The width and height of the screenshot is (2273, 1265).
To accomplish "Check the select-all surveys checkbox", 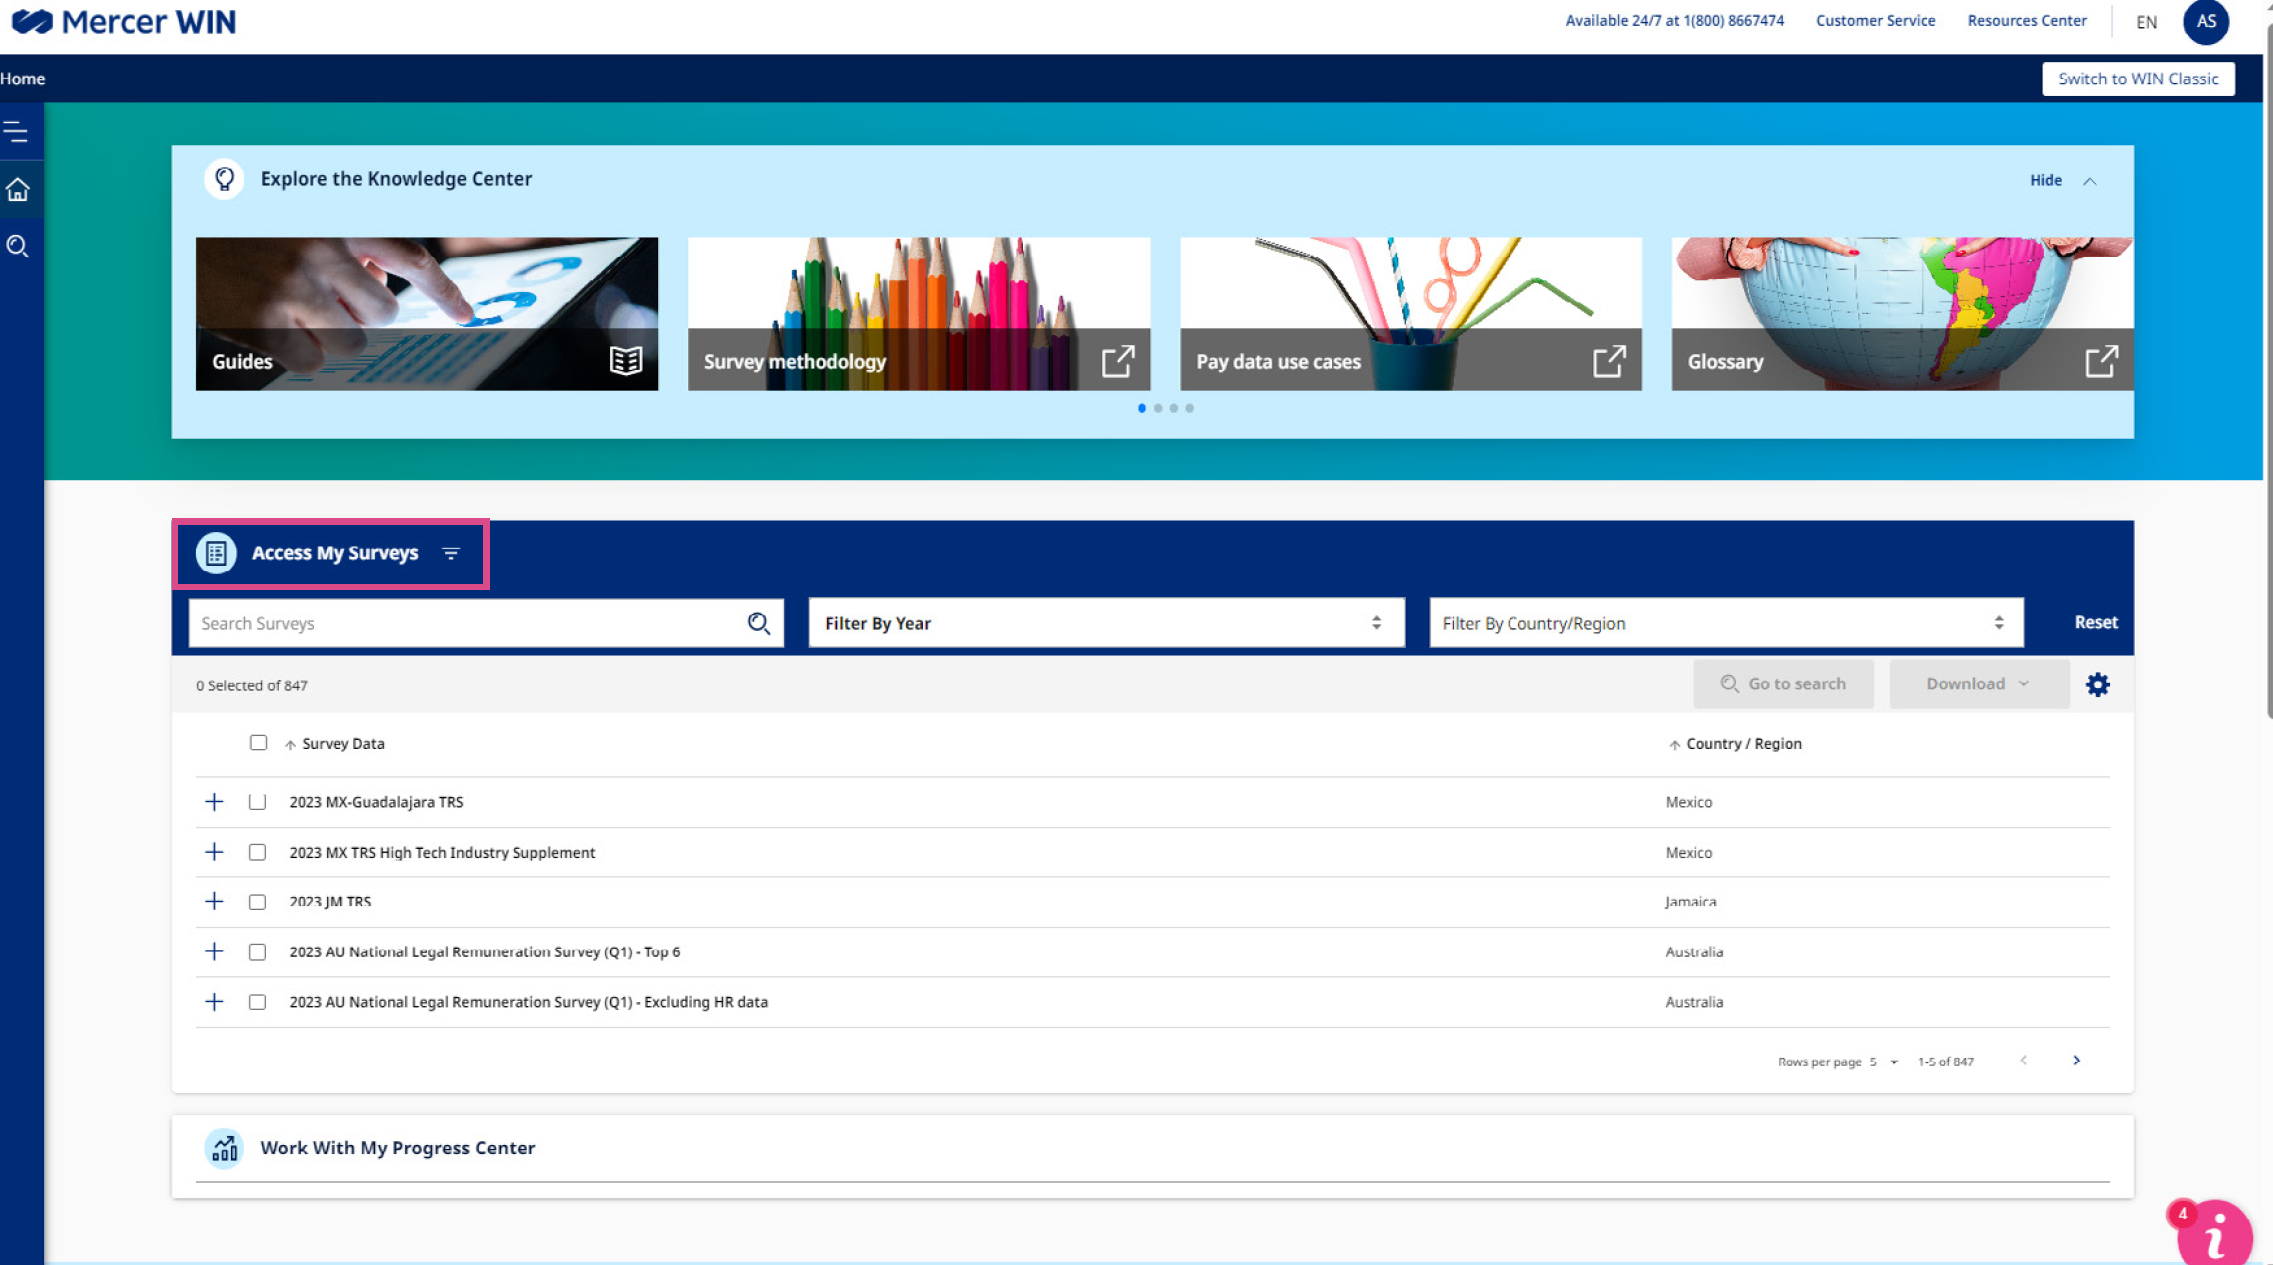I will click(x=258, y=743).
